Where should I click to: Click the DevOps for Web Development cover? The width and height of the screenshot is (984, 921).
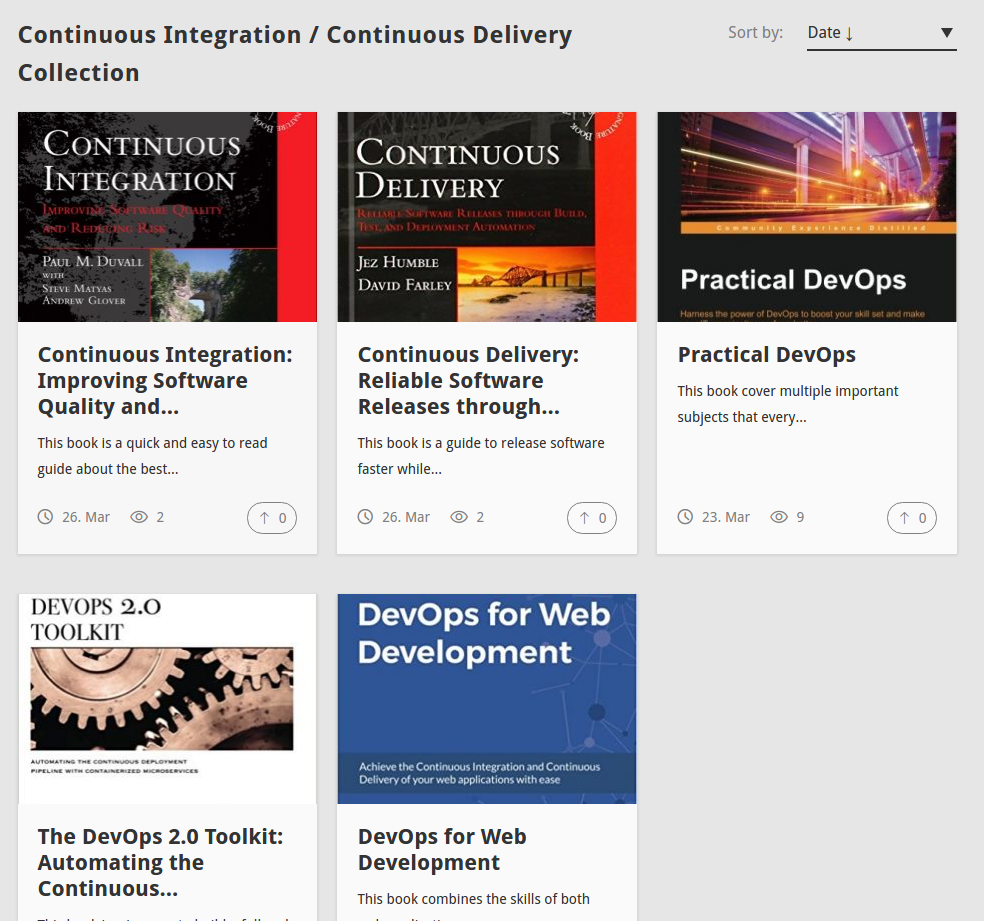pos(486,698)
